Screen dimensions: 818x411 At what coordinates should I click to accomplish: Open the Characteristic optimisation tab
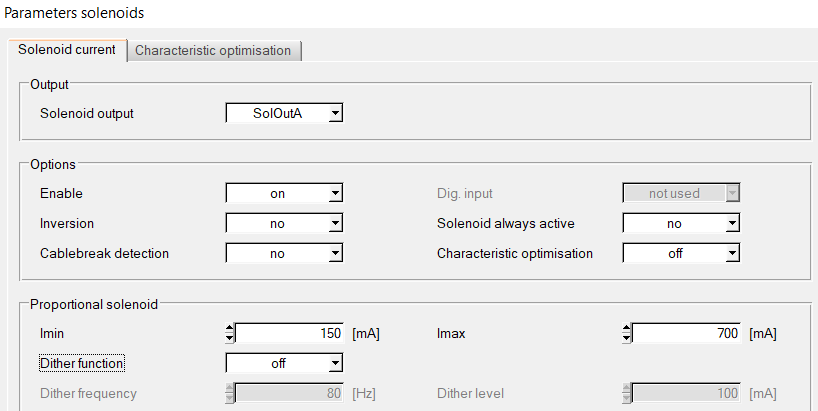point(213,51)
